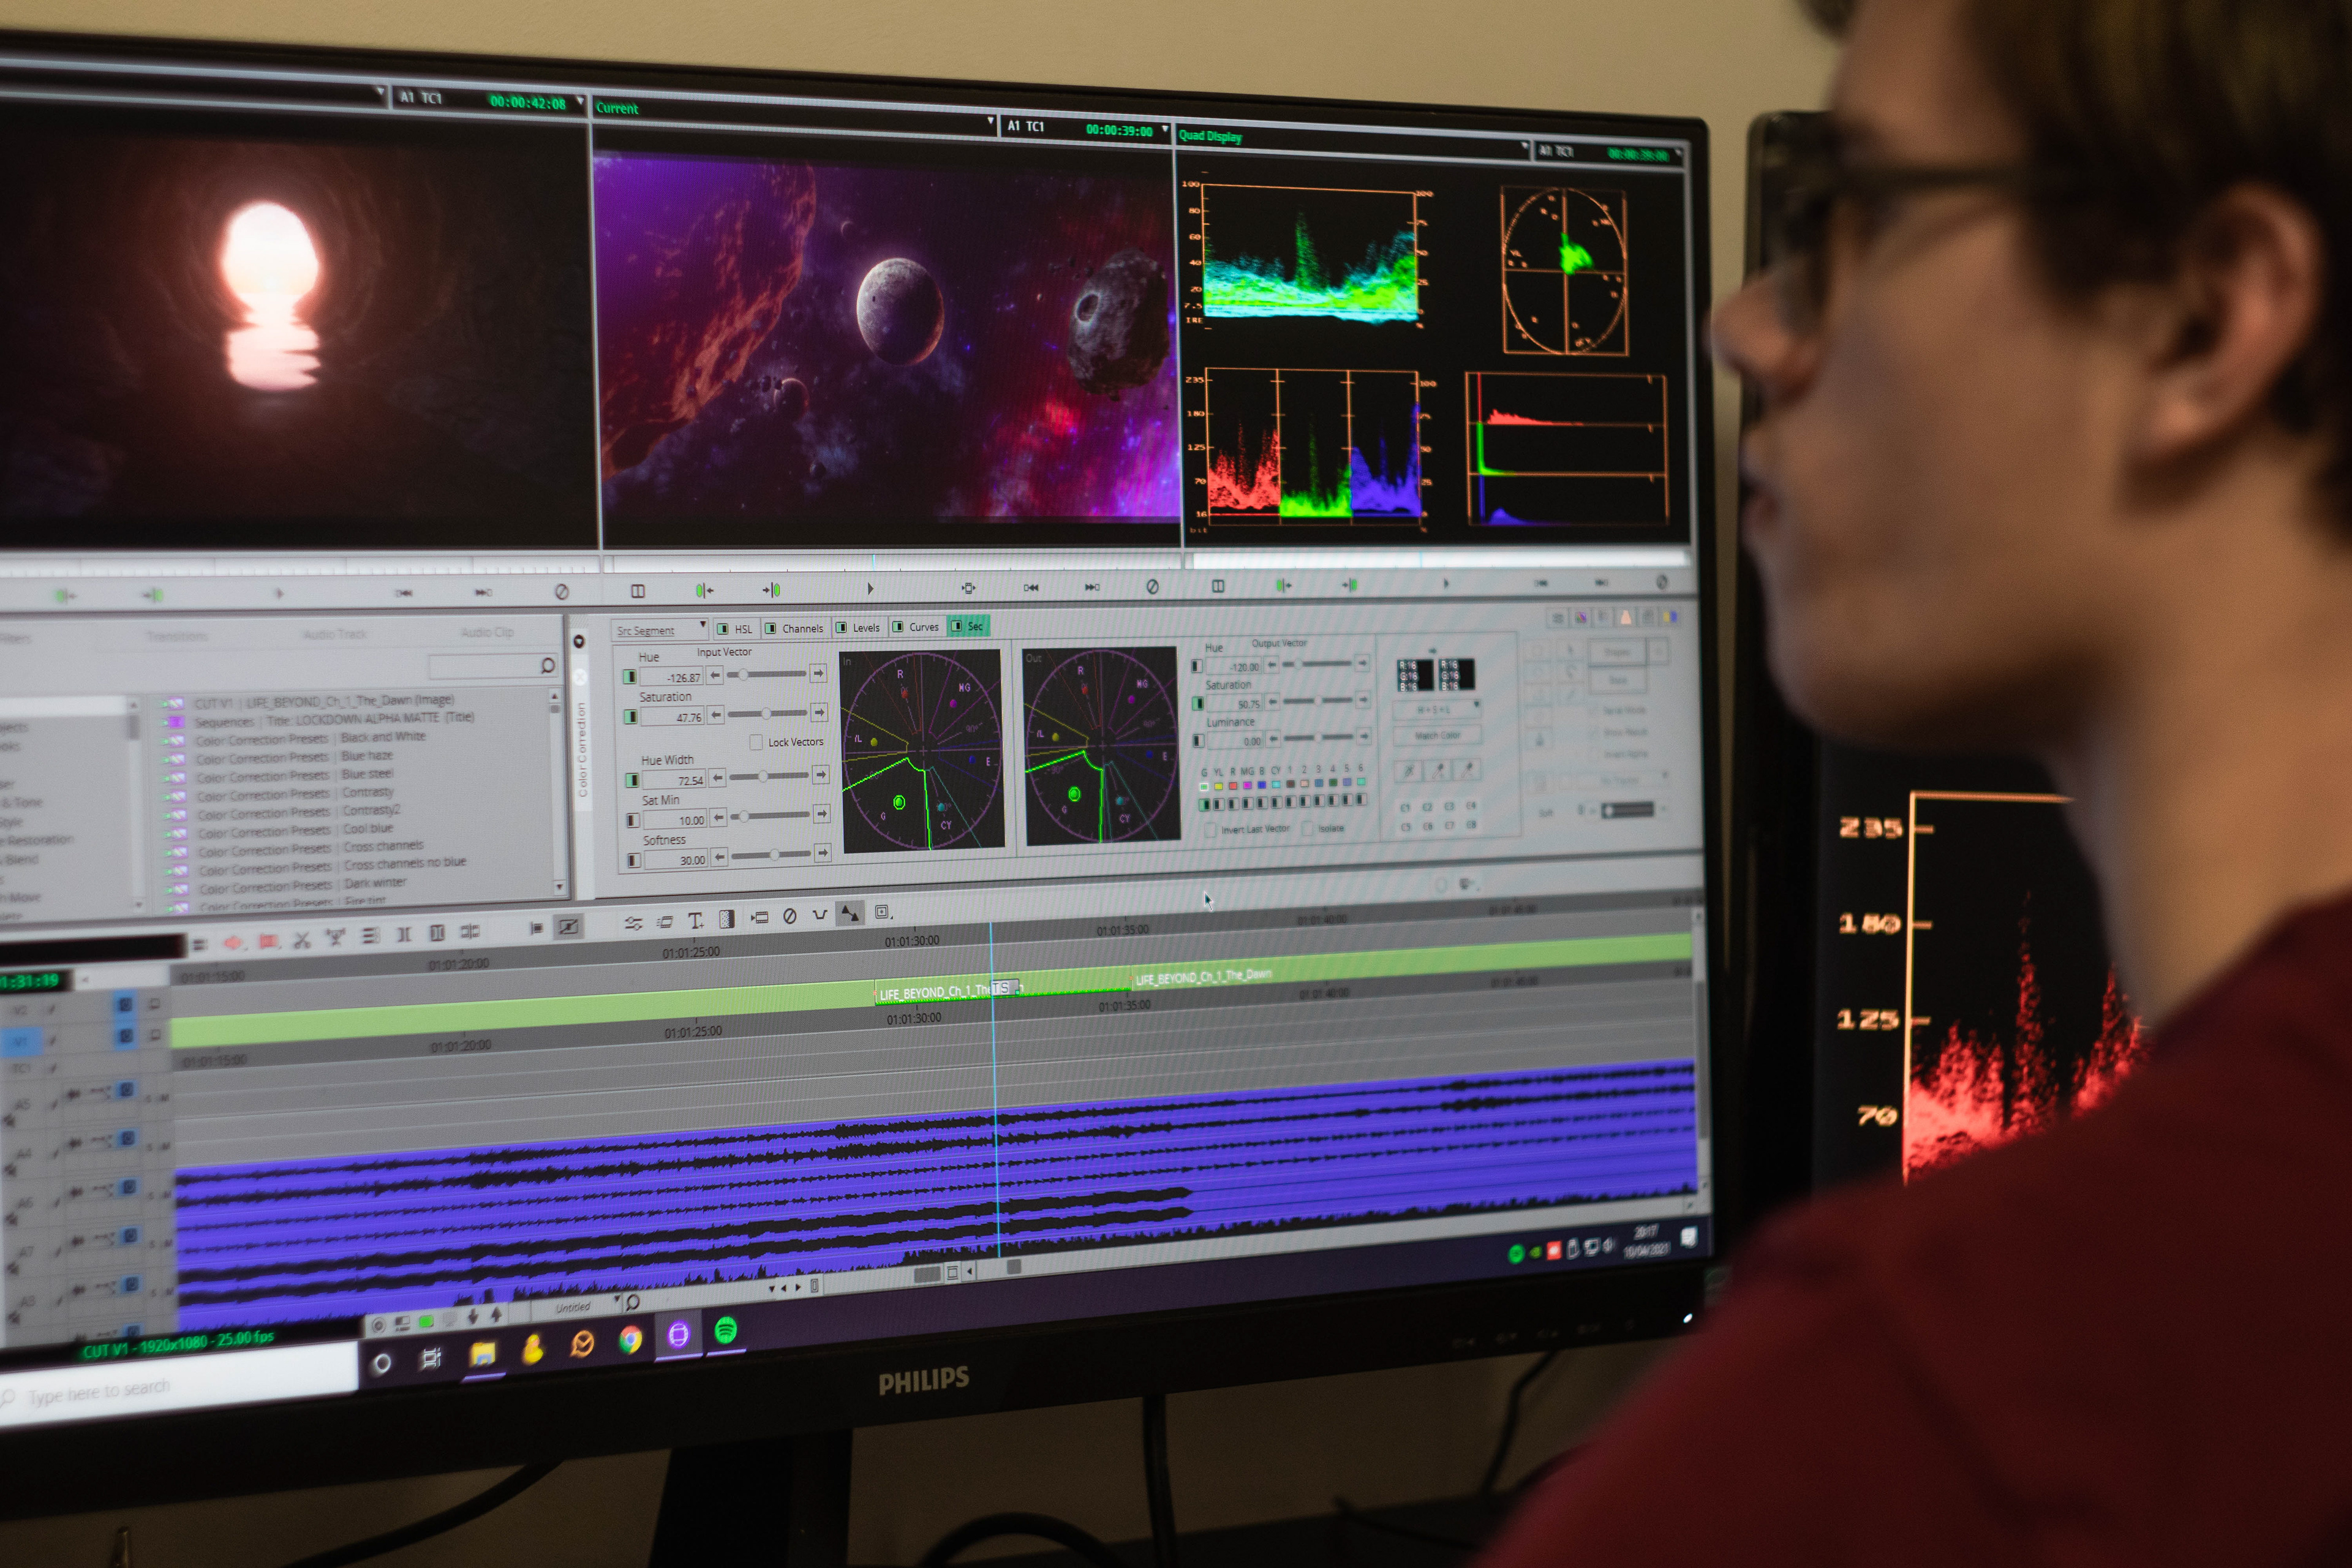Check the Isolate checkbox
2352x1568 pixels.
point(1307,829)
